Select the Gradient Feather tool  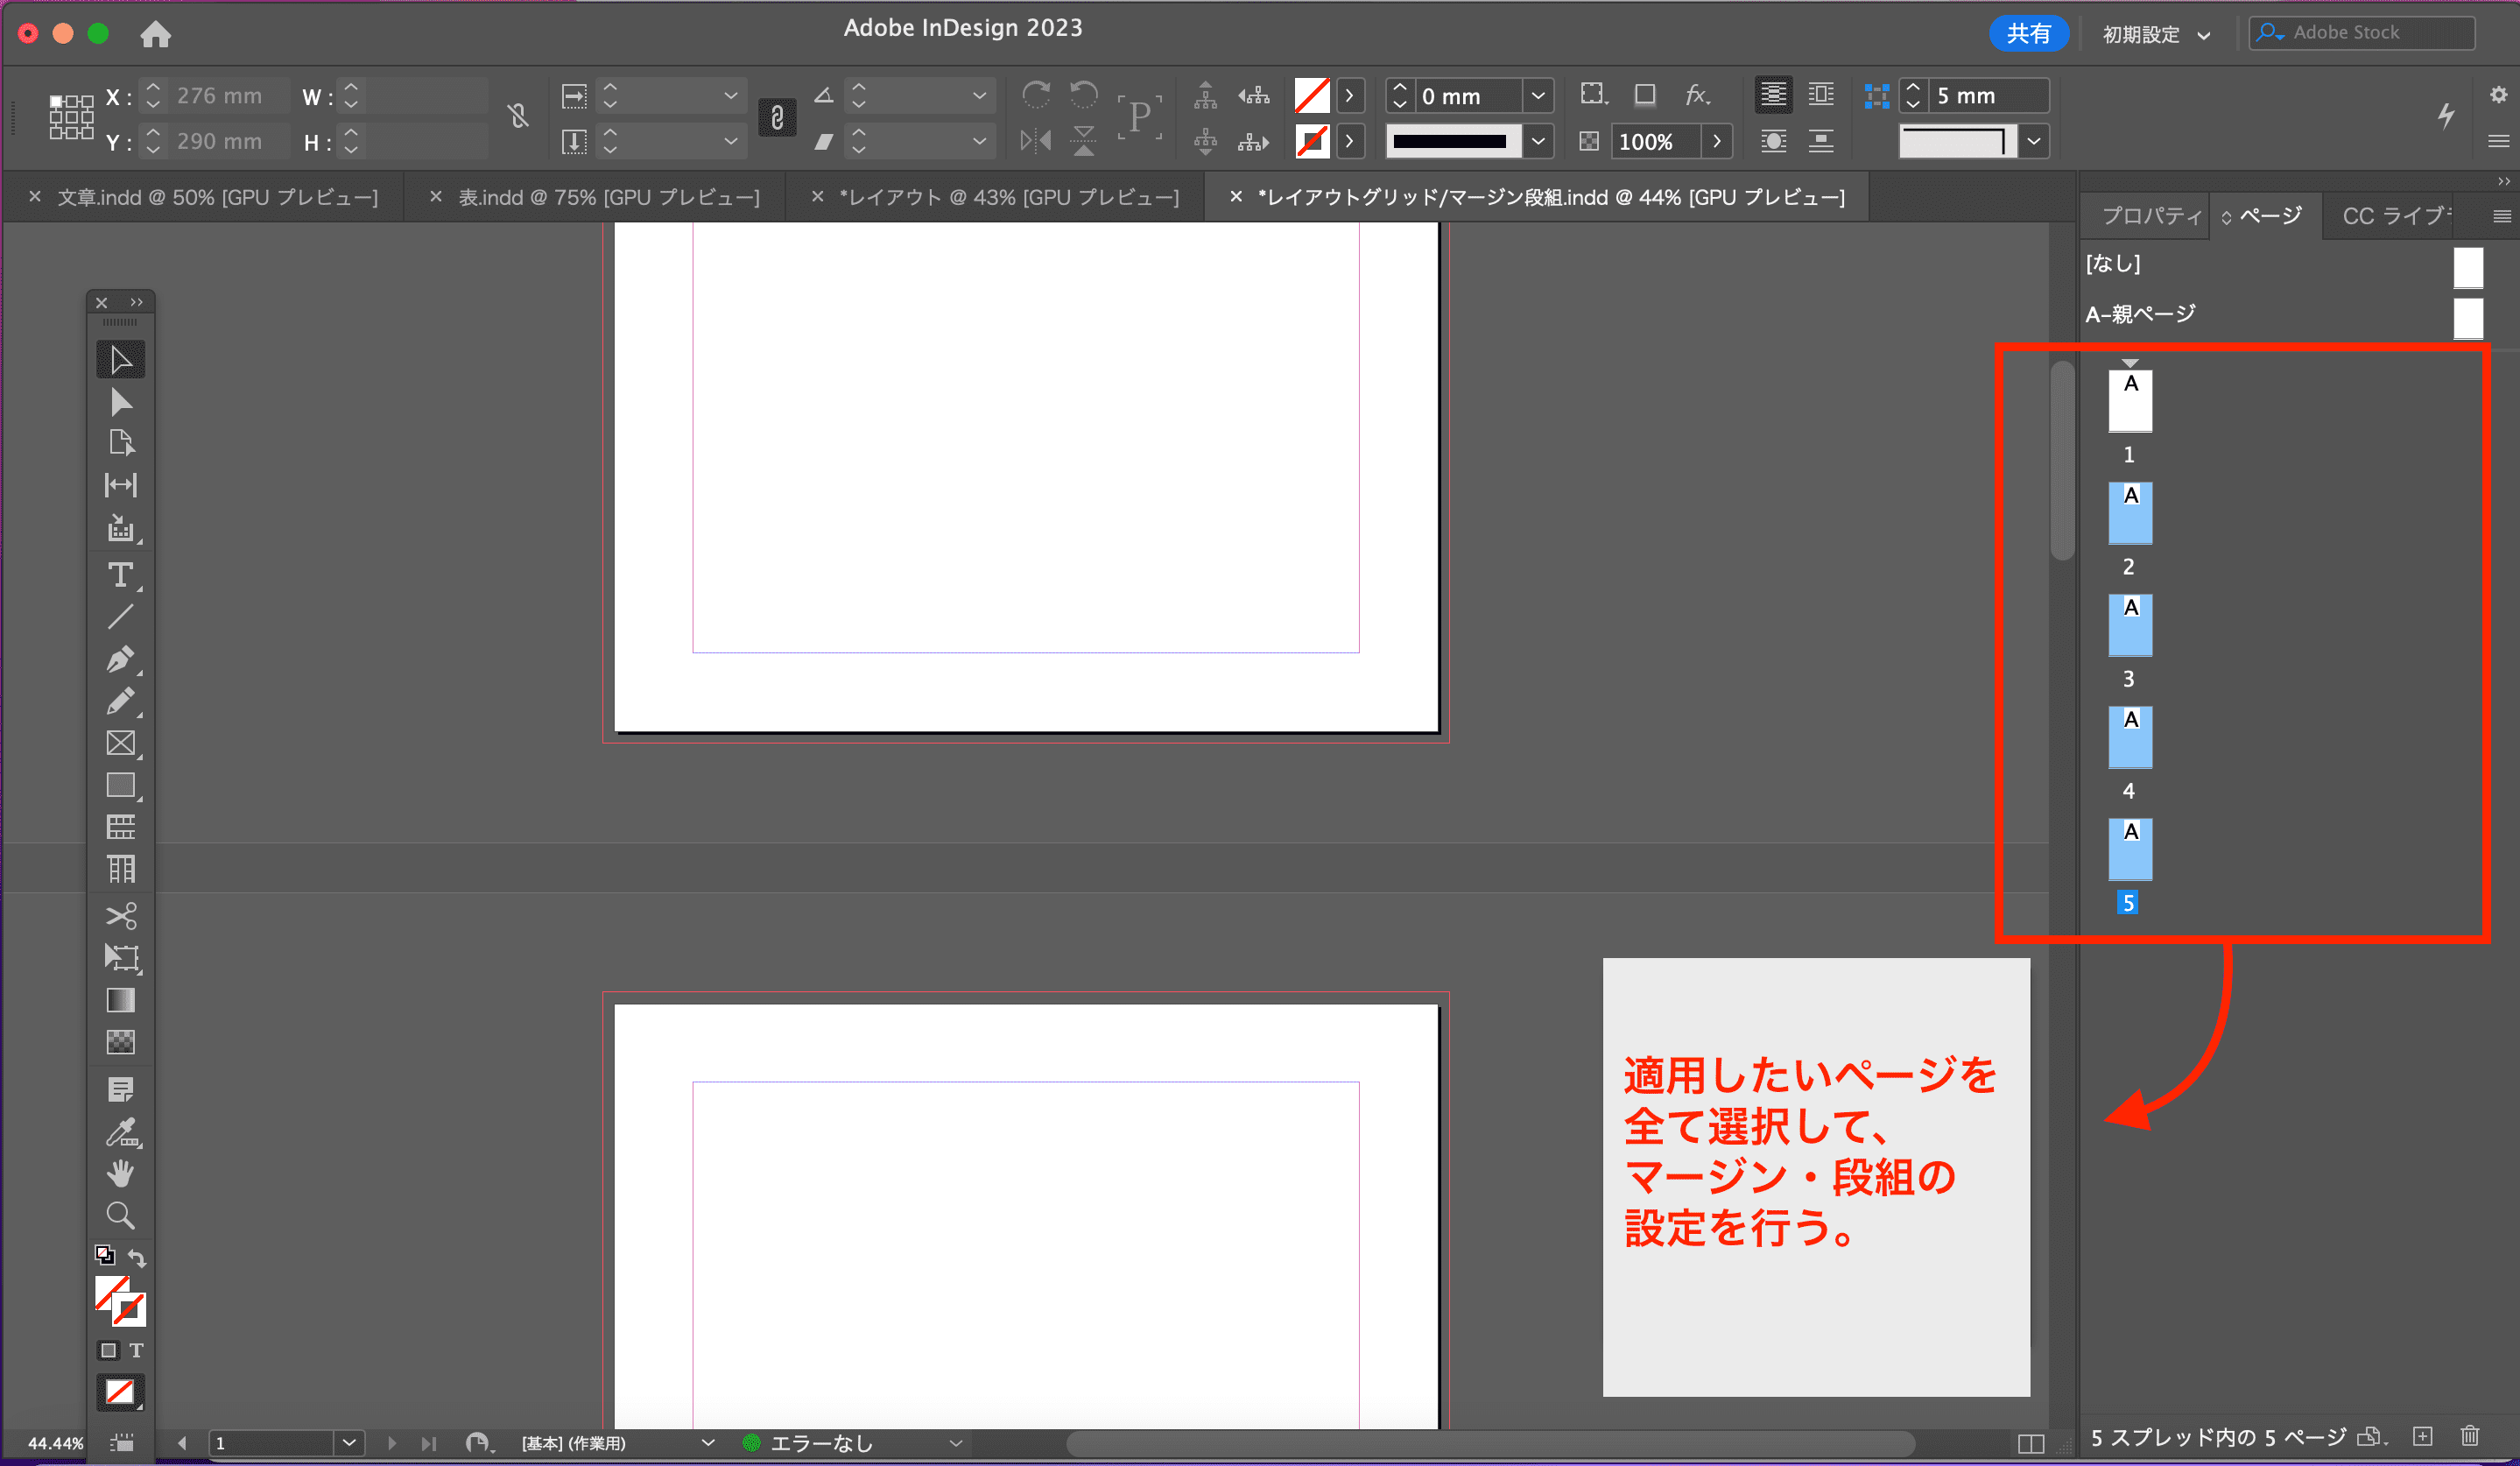click(x=121, y=1042)
